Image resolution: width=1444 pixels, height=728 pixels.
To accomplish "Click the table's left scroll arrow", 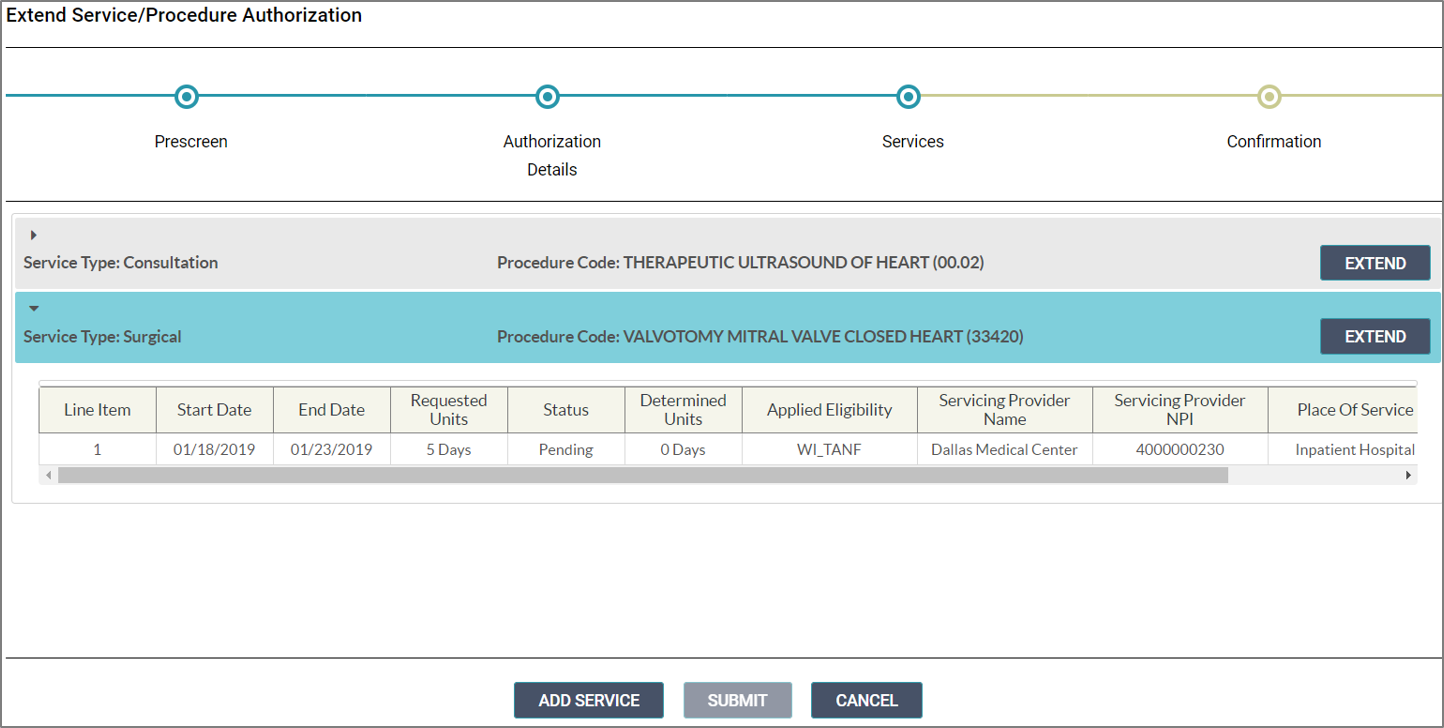I will click(48, 476).
